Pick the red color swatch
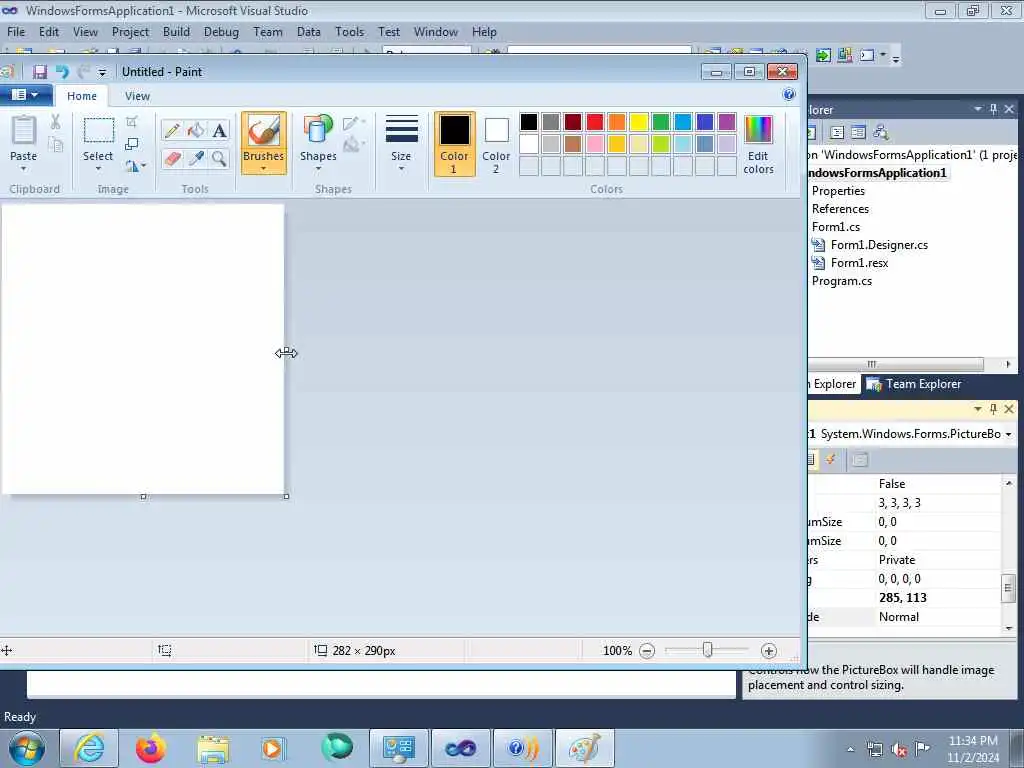Screen dimensions: 1024x768 [x=595, y=122]
